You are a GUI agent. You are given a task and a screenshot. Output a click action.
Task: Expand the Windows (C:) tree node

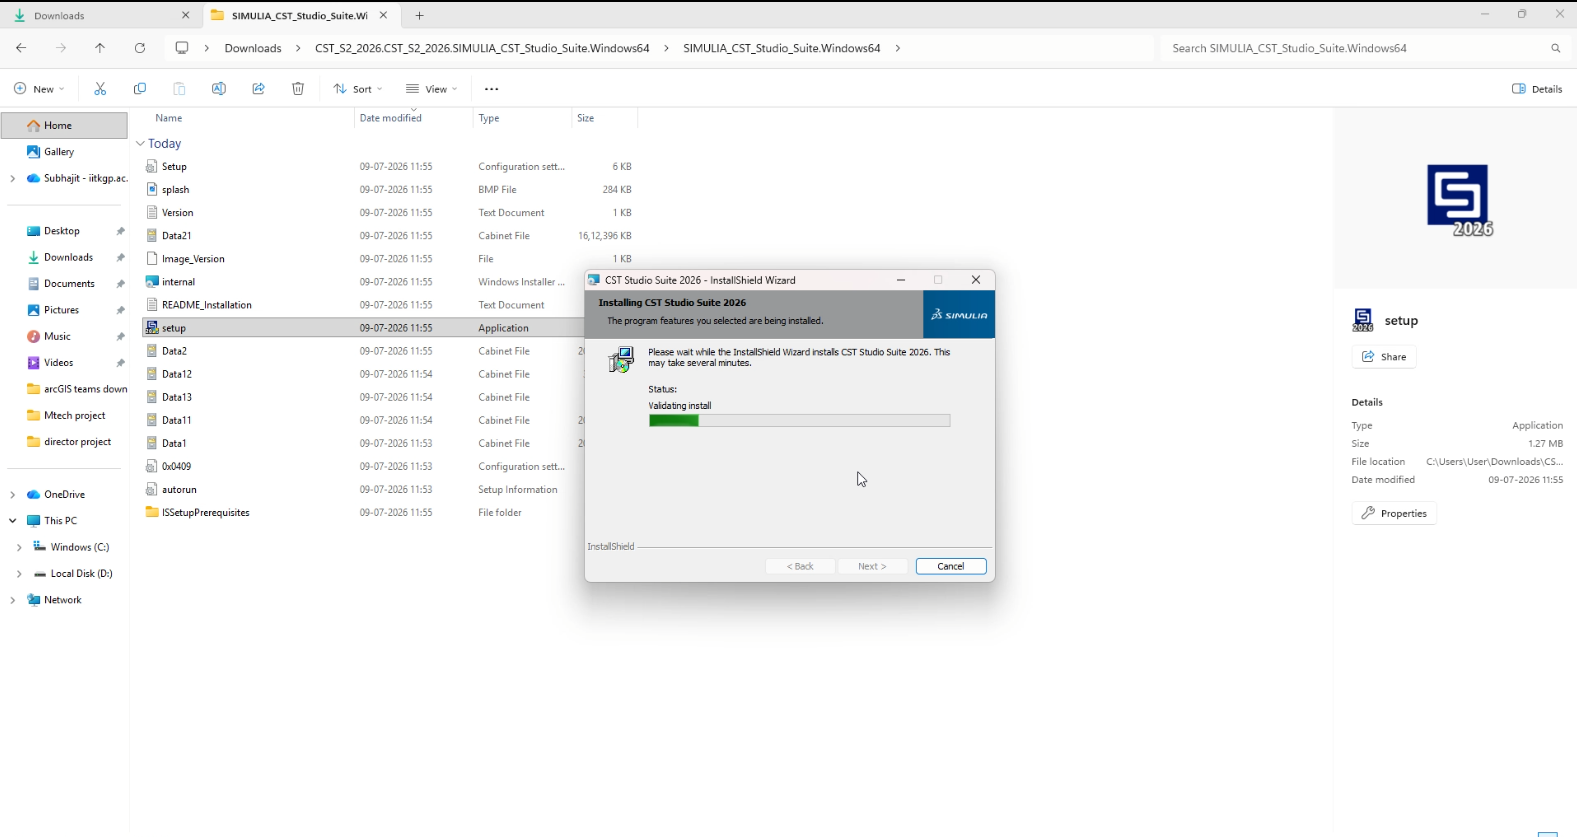click(x=19, y=547)
